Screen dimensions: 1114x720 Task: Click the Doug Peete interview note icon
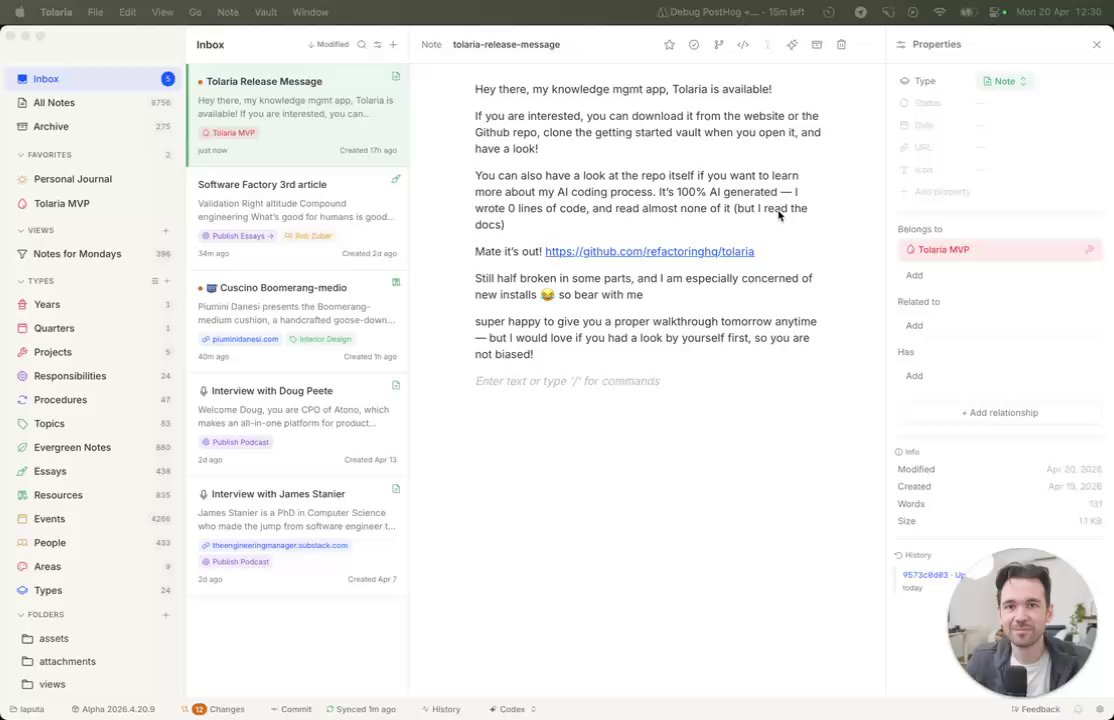396,385
